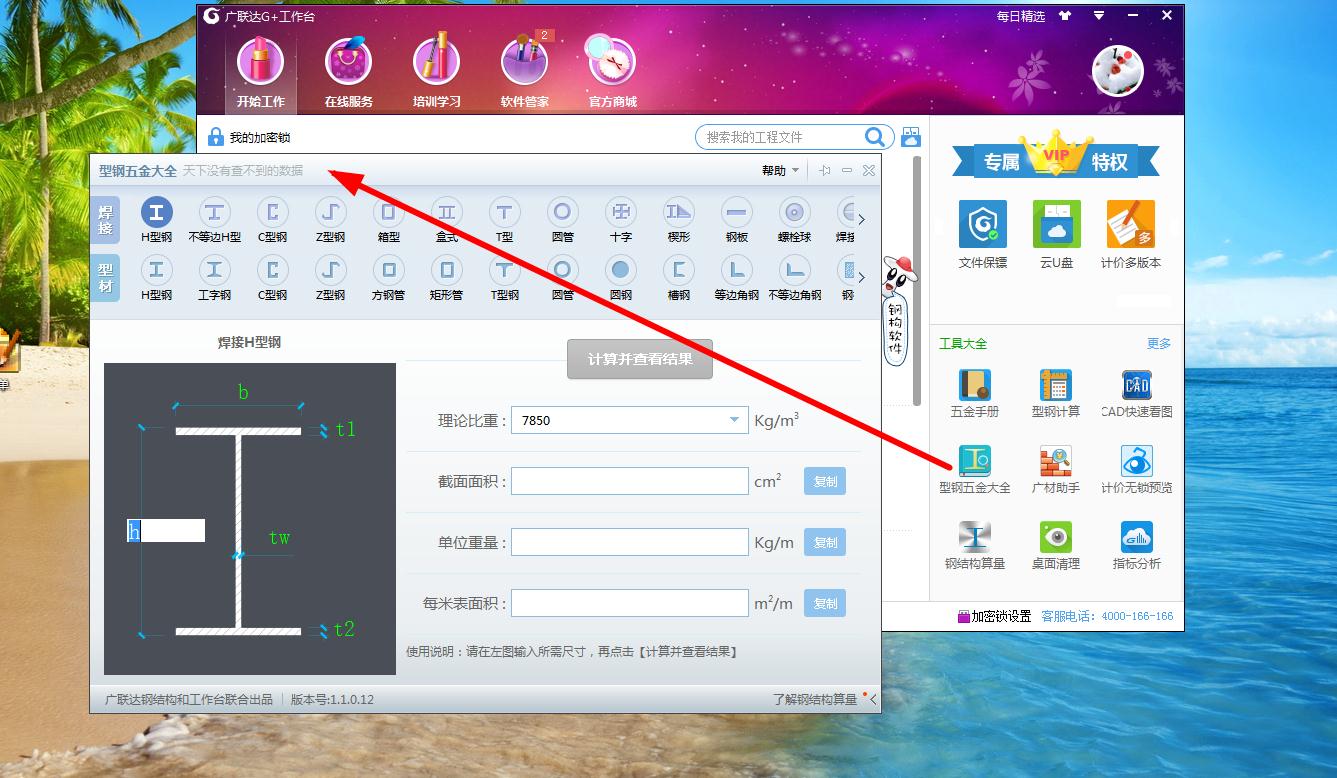
Task: Open 了解钢结构算量 link
Action: 815,699
